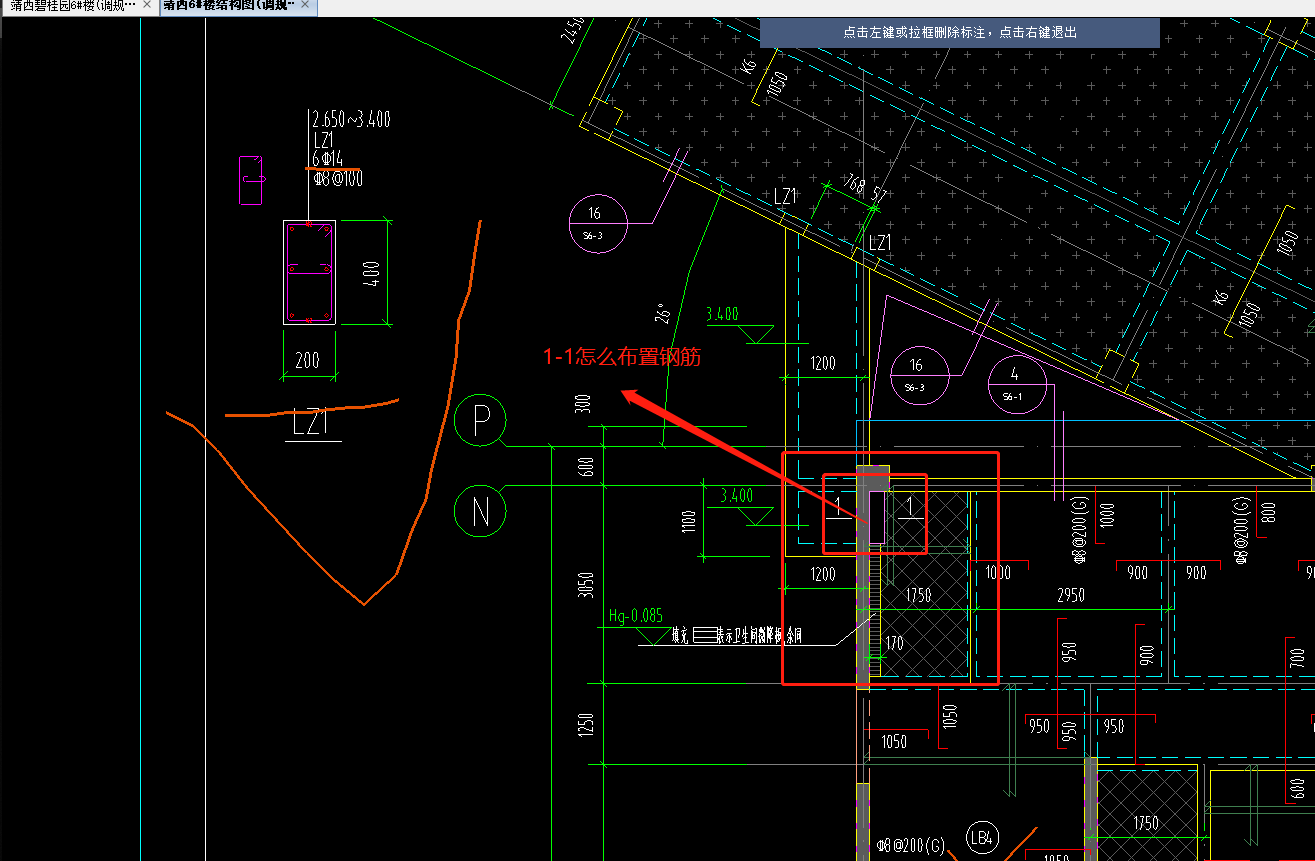Screen dimensions: 1315x861
Task: Click the 57 dimension beside 168
Action: click(879, 194)
